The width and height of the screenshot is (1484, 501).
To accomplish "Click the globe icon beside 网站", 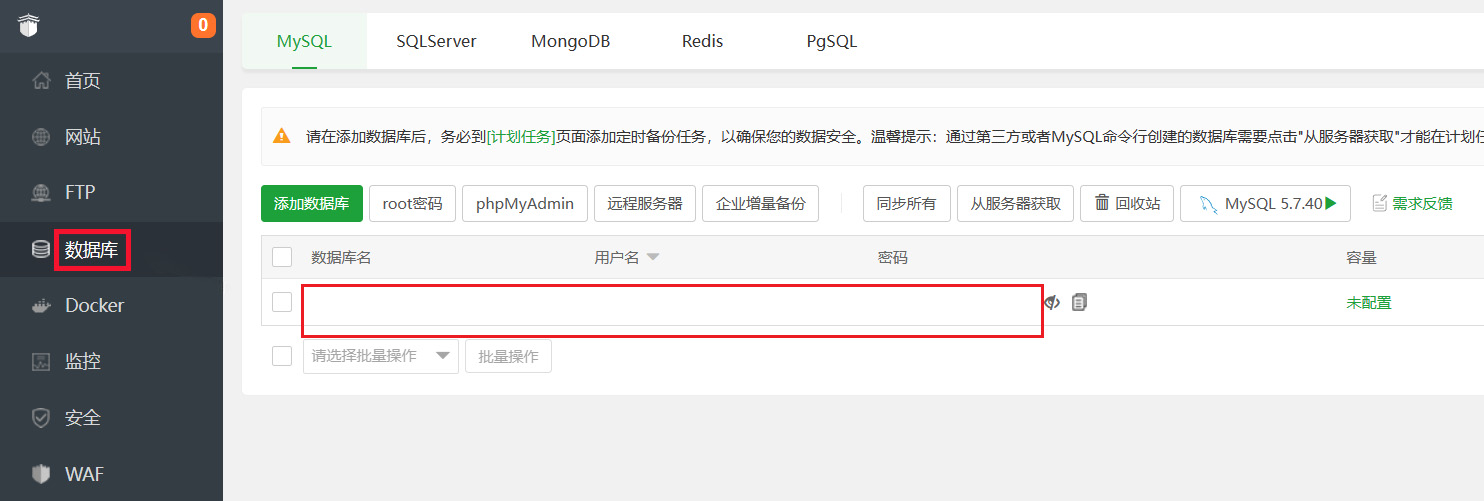I will click(41, 137).
